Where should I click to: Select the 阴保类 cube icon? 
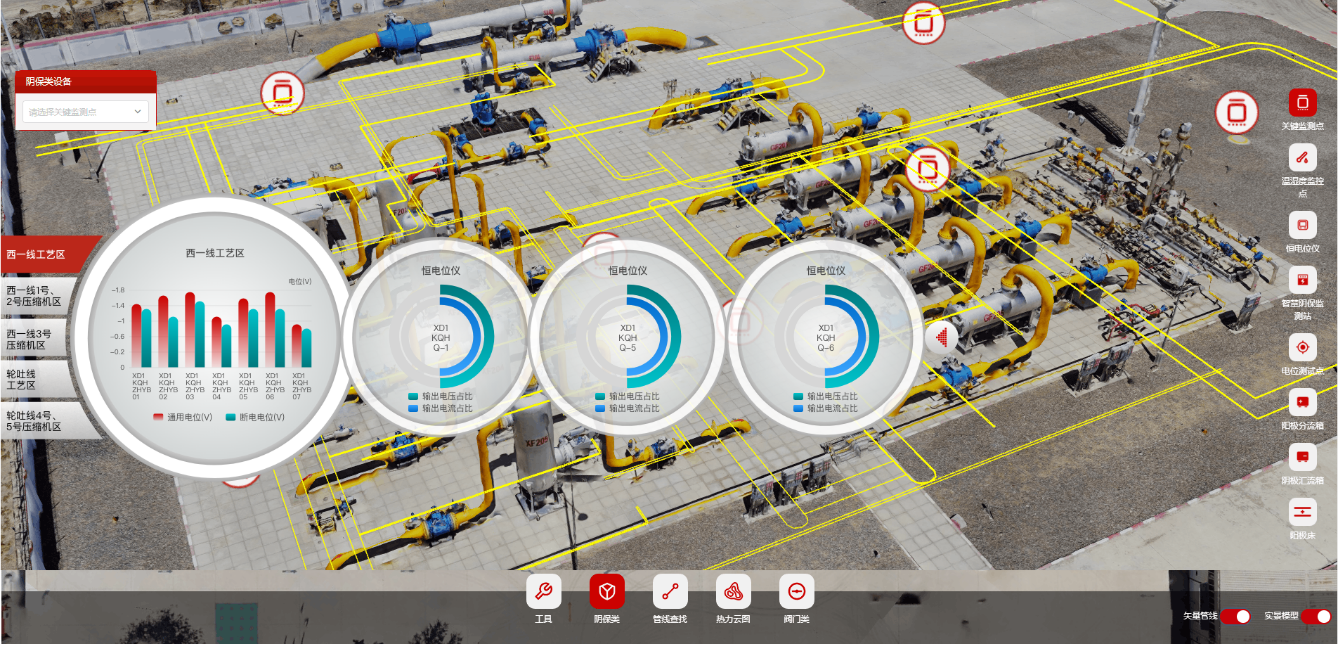click(607, 592)
